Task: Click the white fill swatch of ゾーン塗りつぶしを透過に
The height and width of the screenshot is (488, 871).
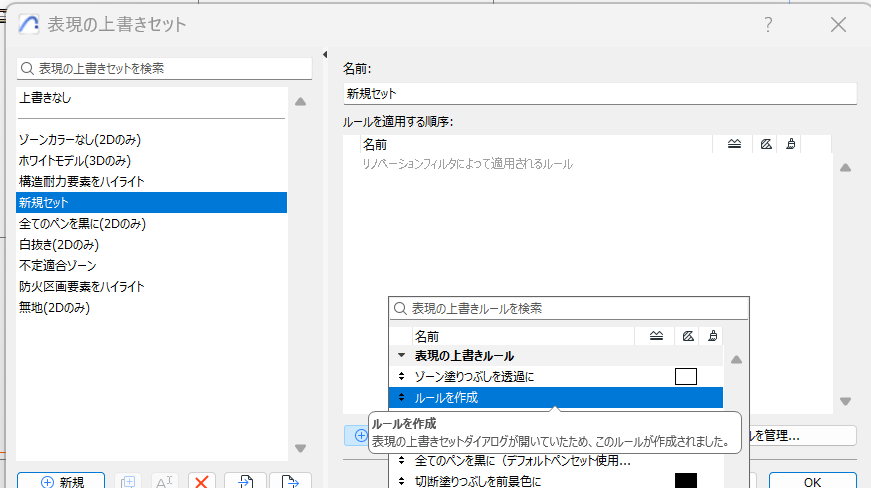Action: tap(685, 376)
